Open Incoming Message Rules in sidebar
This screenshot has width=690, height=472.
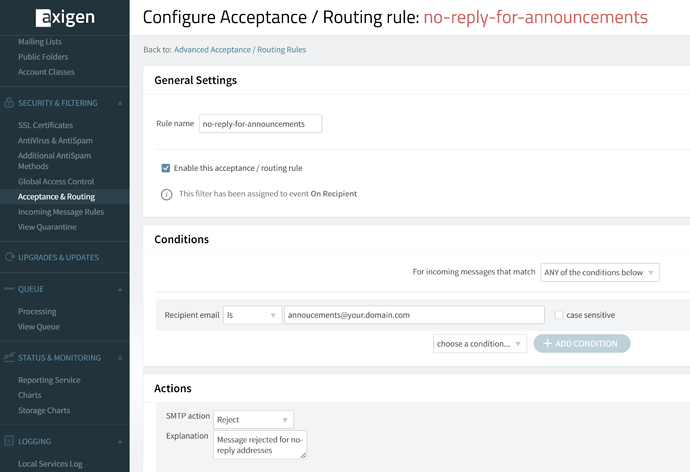61,212
